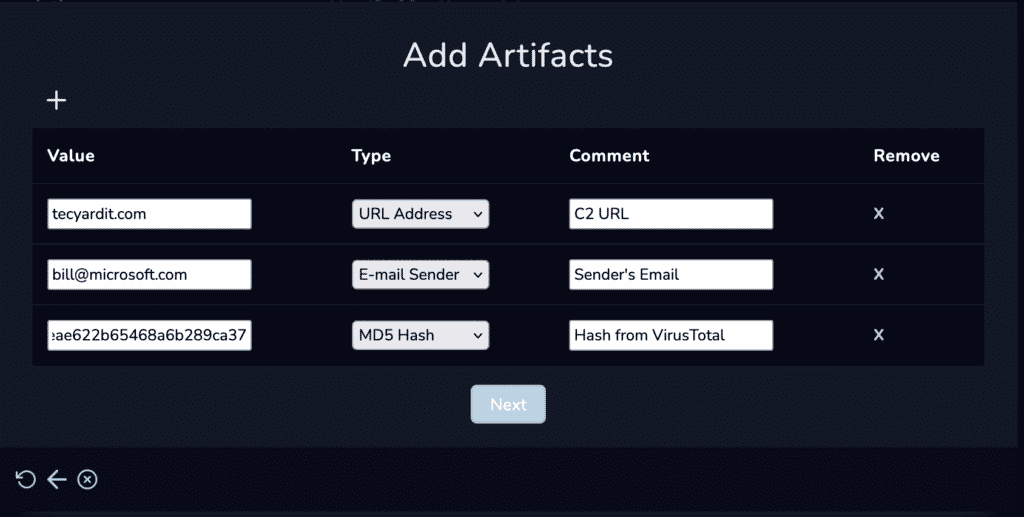Edit the hash value field

[x=150, y=336]
